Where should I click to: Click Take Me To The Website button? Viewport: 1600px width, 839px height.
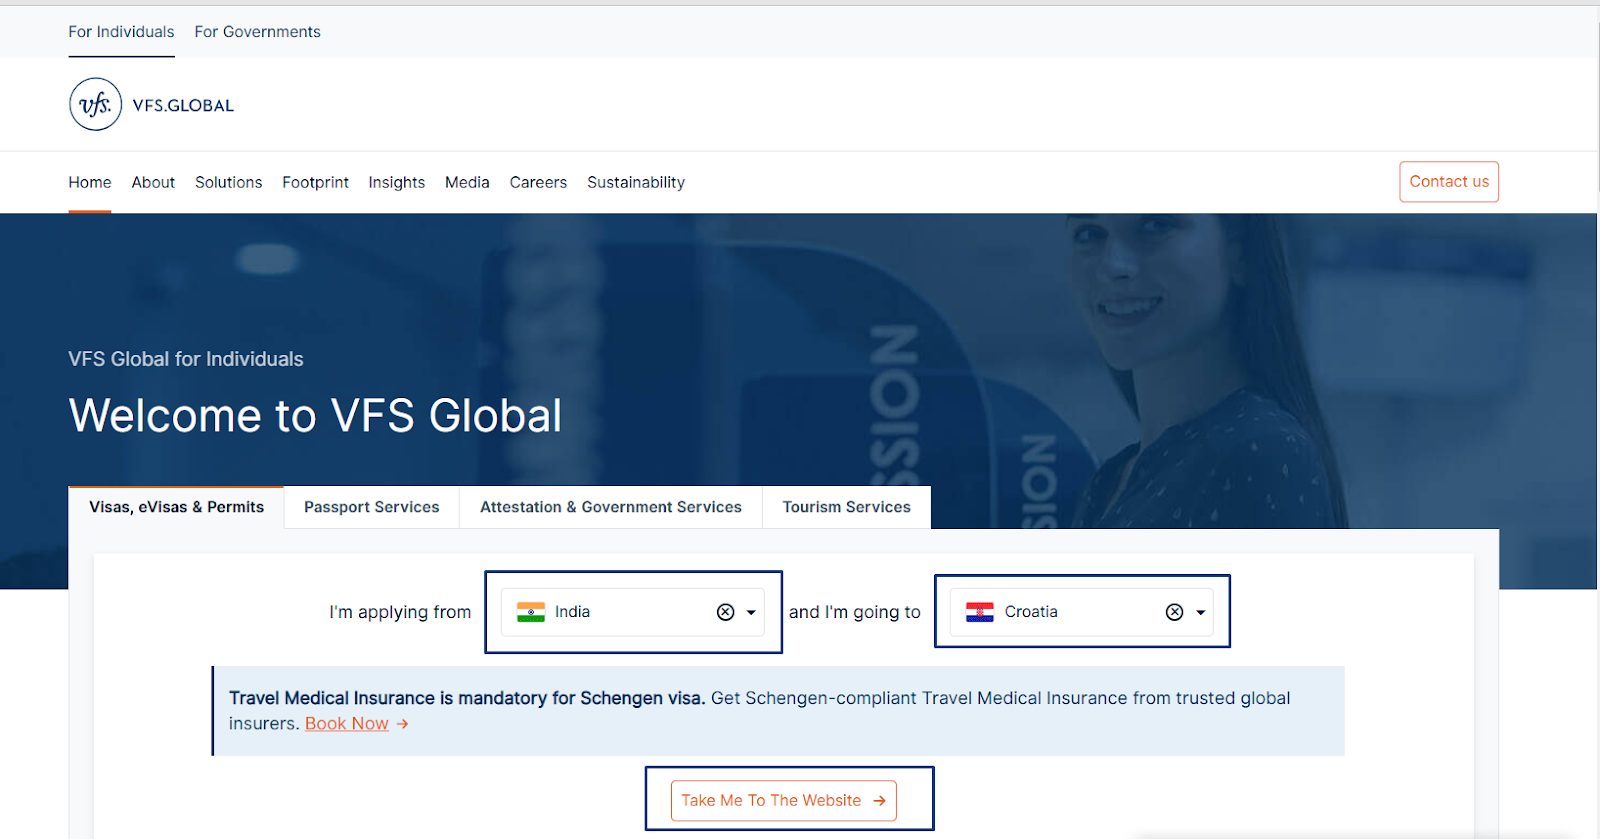pyautogui.click(x=784, y=801)
